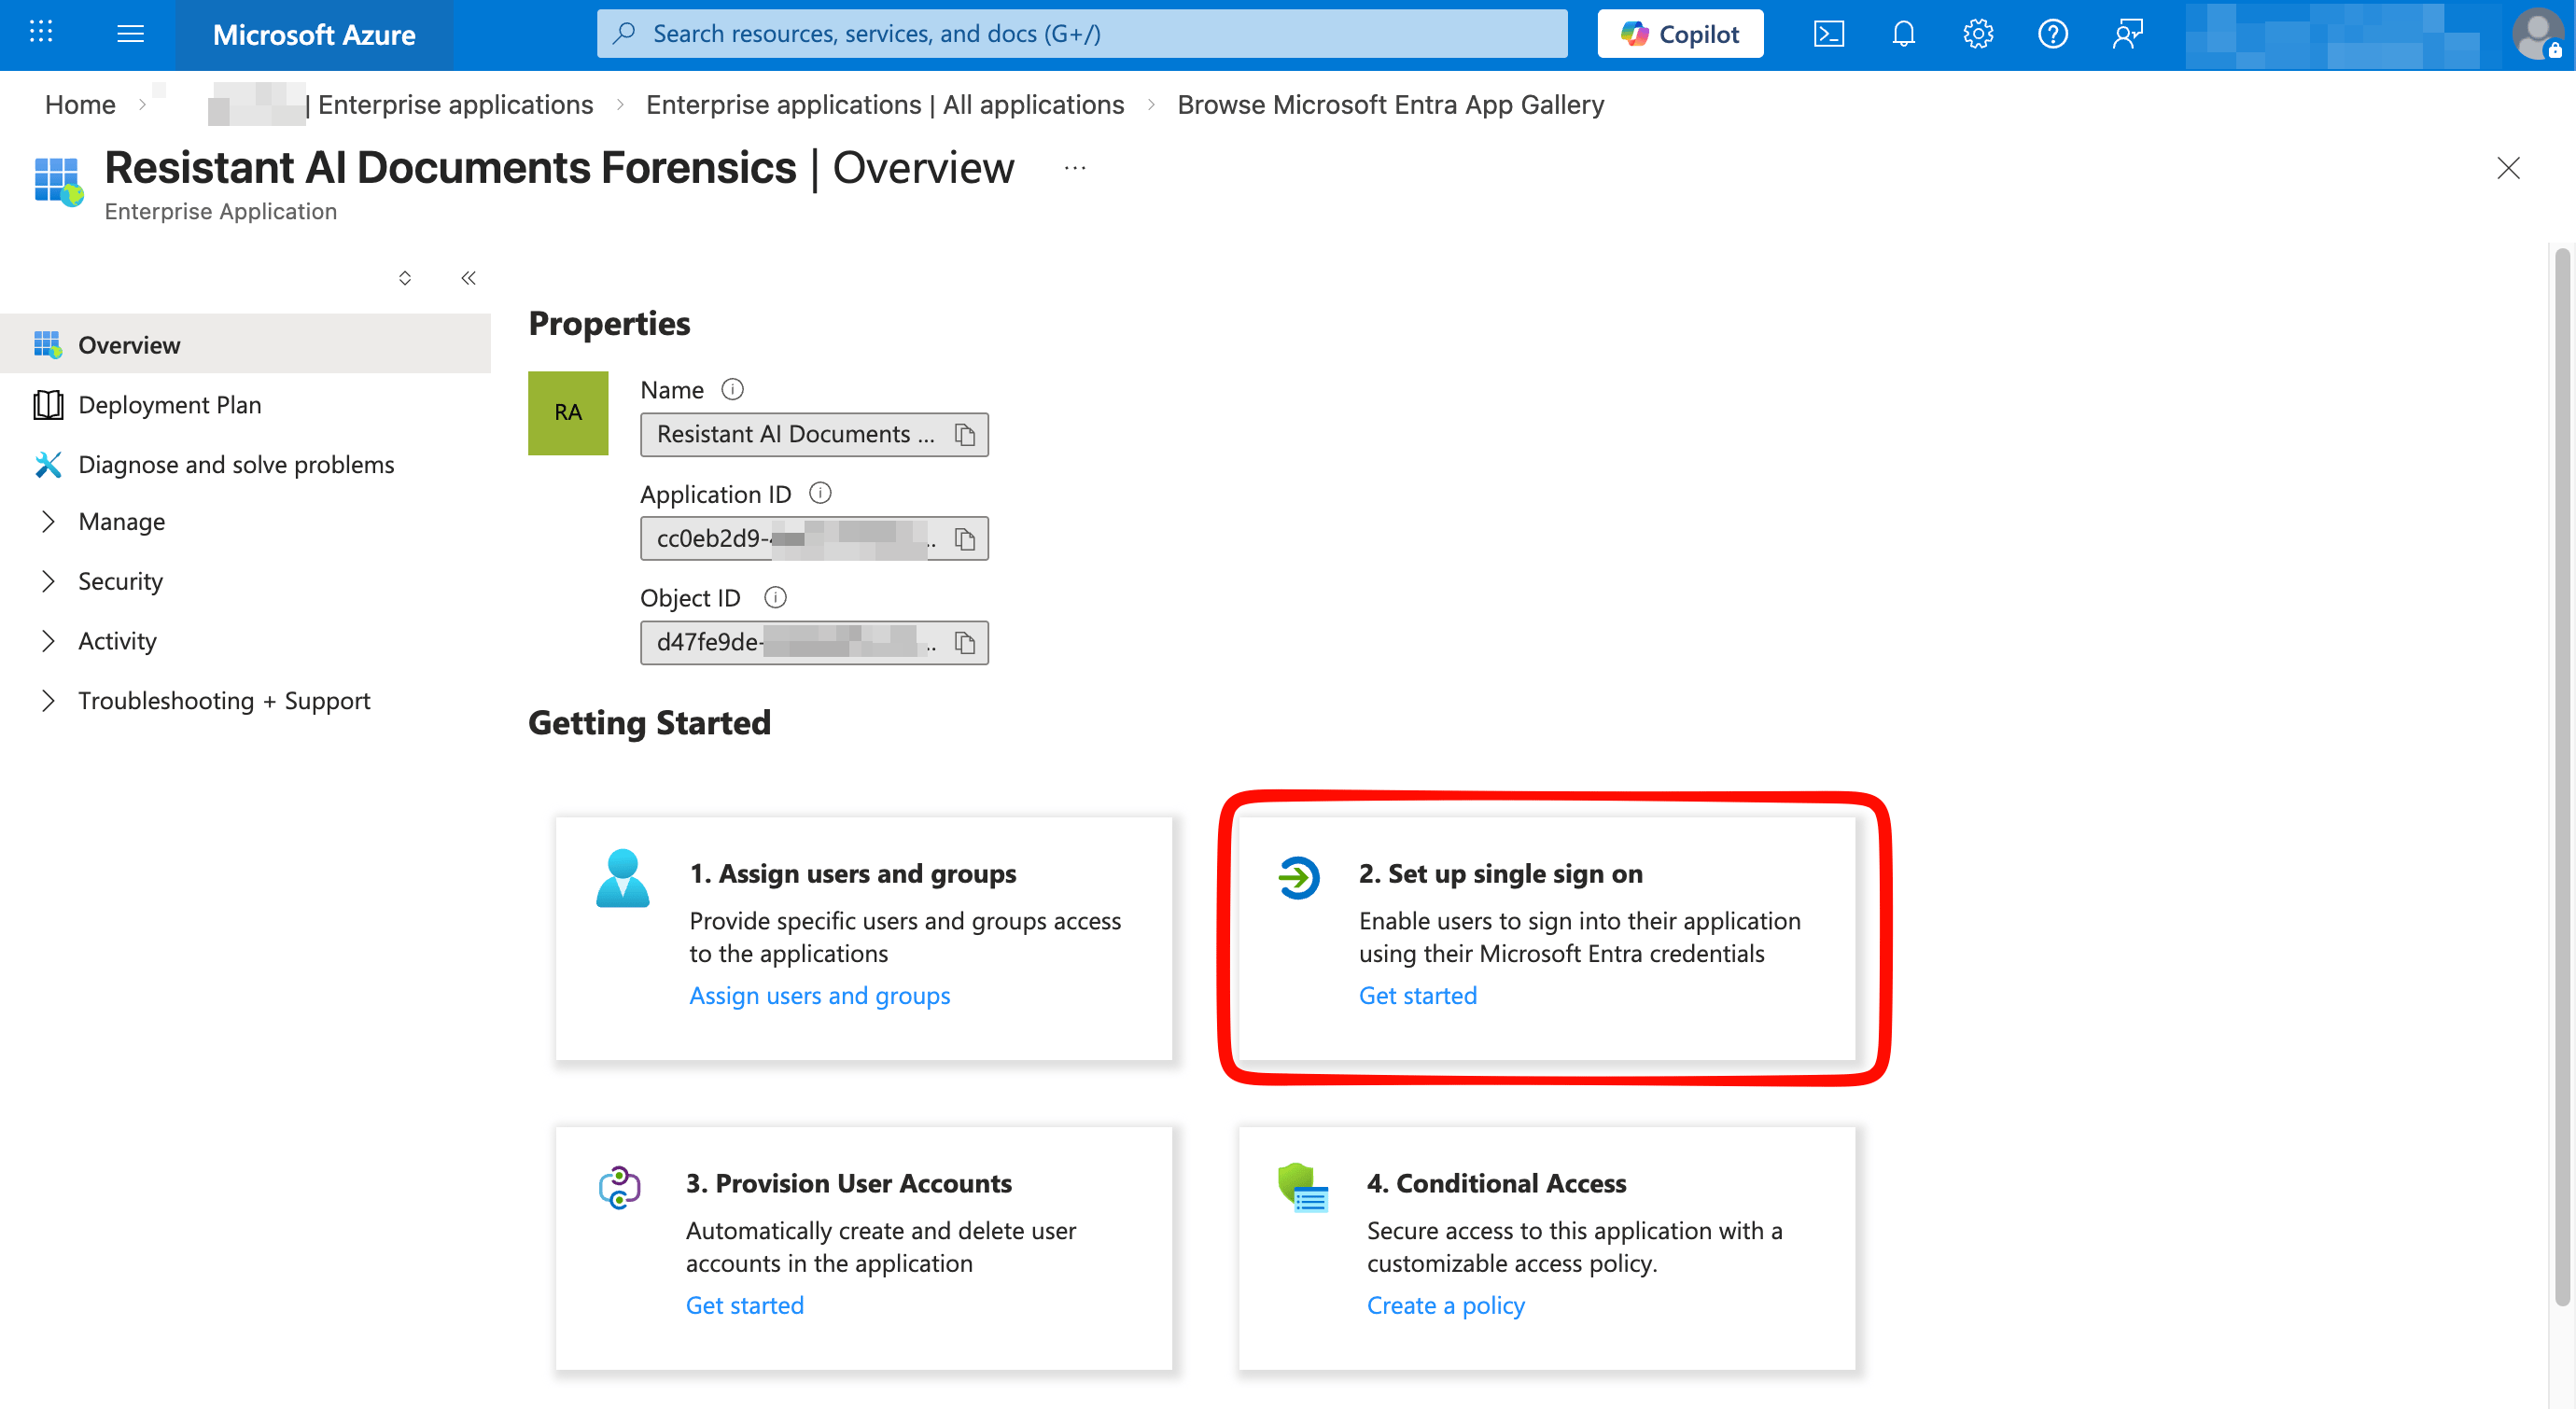The height and width of the screenshot is (1409, 2576).
Task: Click the Application ID text field
Action: coord(814,539)
